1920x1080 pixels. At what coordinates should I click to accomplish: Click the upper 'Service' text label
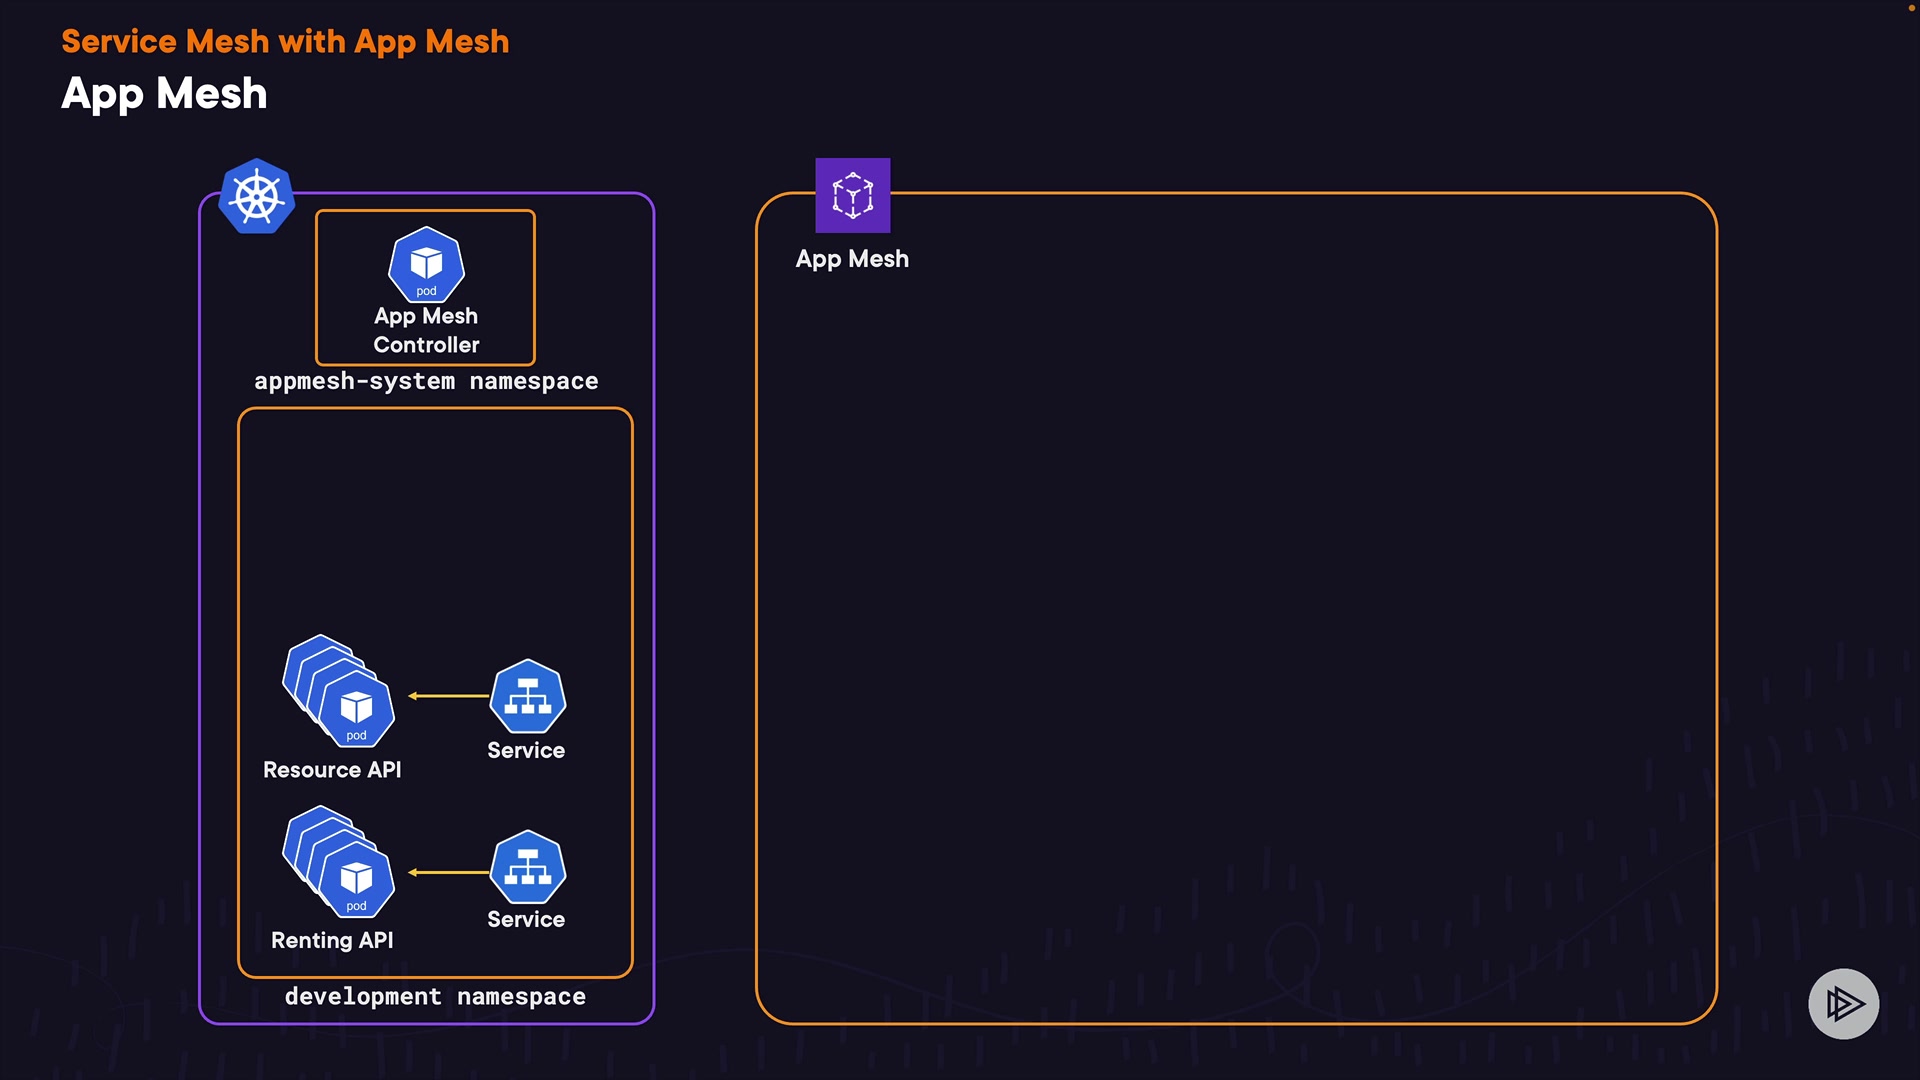pos(526,750)
